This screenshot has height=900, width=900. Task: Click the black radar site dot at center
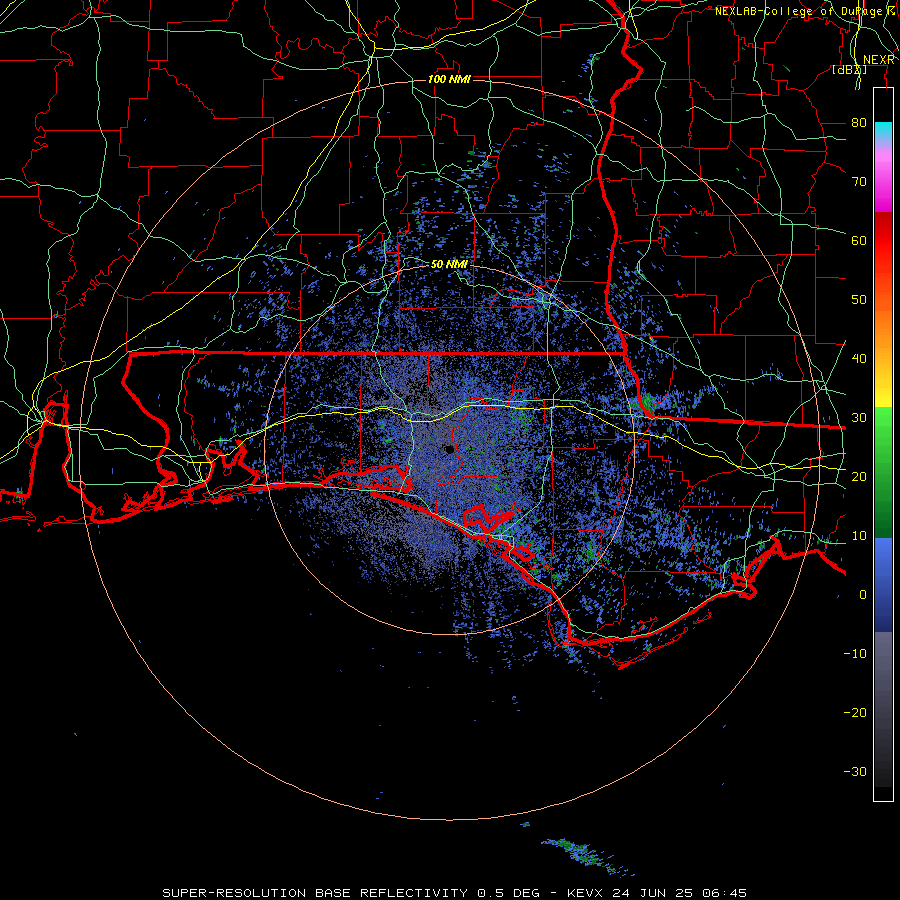tap(450, 449)
